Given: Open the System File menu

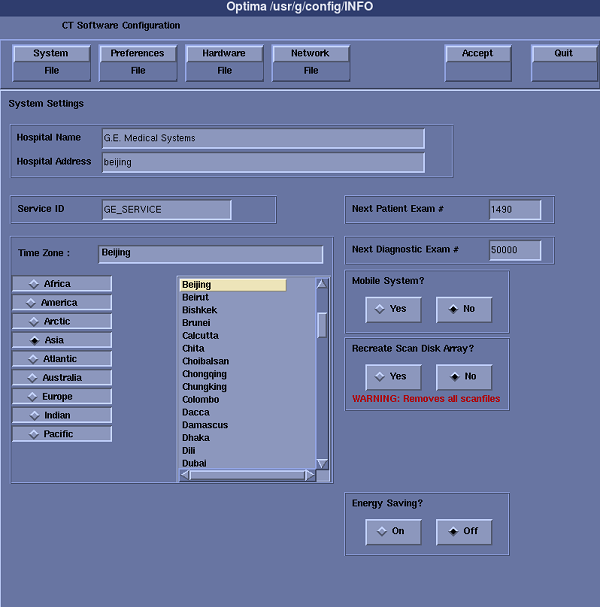Looking at the screenshot, I should pyautogui.click(x=51, y=62).
